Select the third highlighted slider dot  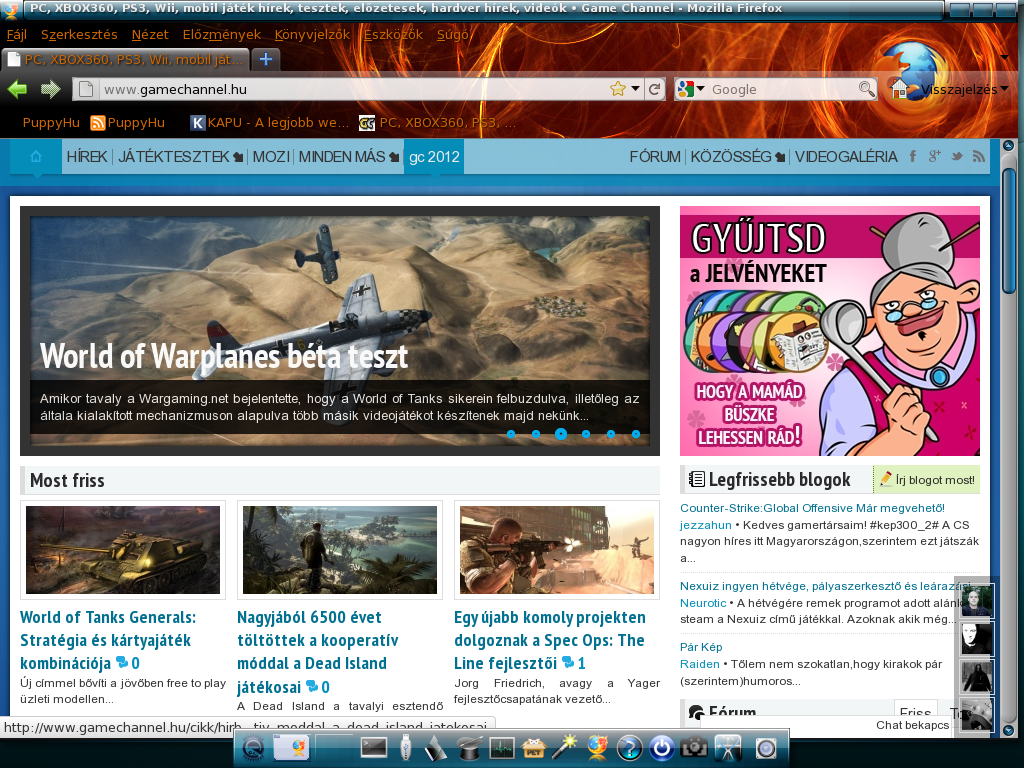pyautogui.click(x=560, y=434)
